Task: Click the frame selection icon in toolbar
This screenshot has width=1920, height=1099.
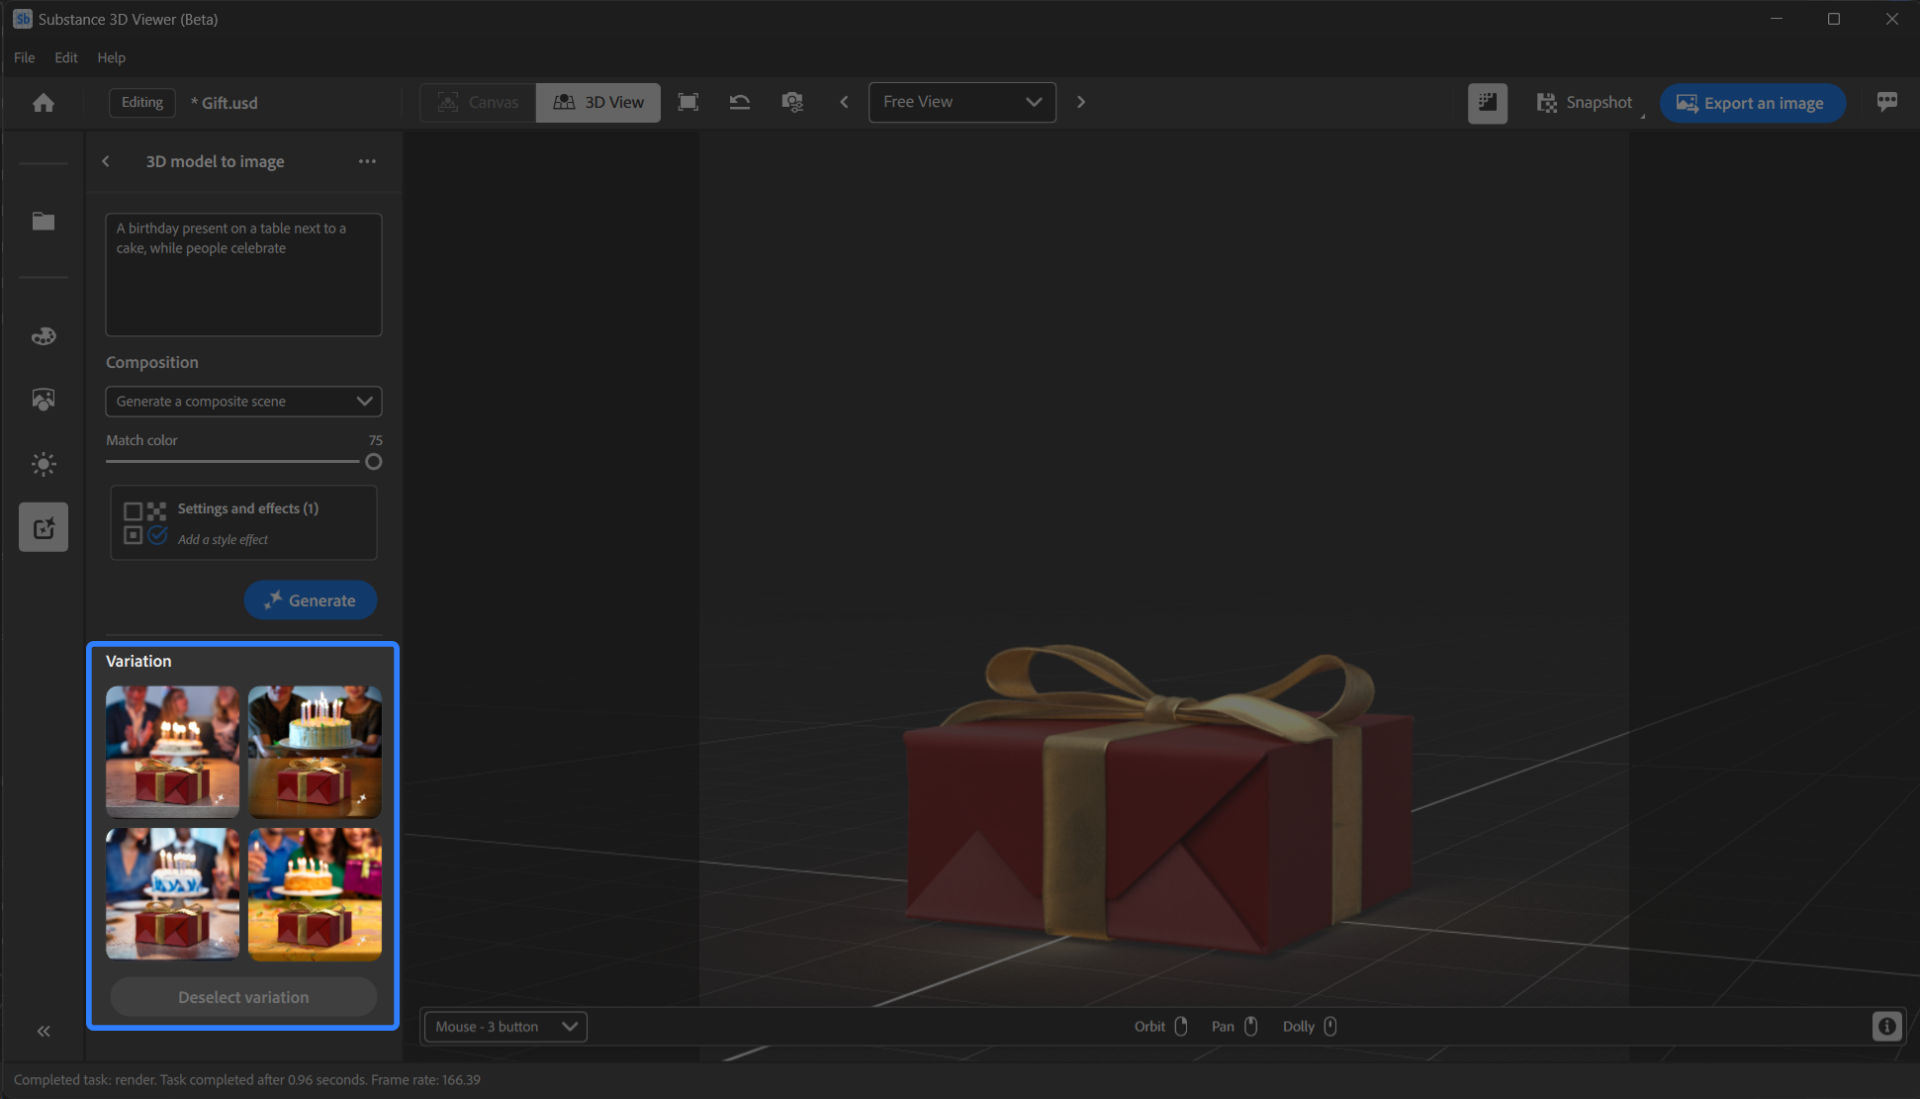Action: [x=688, y=102]
